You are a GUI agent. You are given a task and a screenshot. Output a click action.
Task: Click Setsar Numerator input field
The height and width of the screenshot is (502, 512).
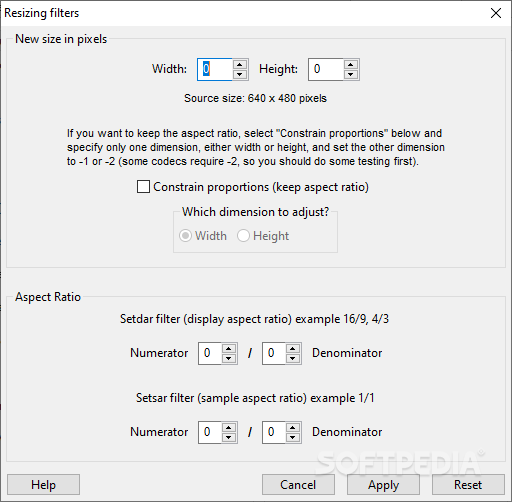(x=210, y=432)
